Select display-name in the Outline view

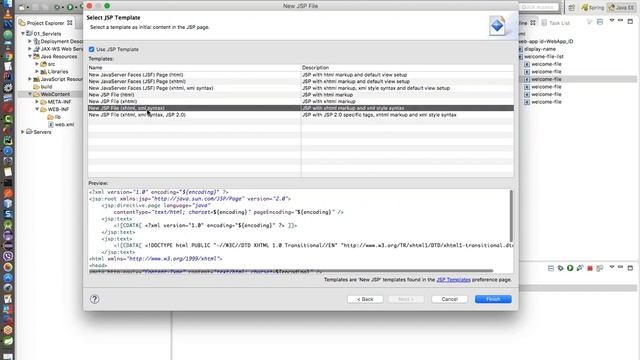[x=540, y=49]
